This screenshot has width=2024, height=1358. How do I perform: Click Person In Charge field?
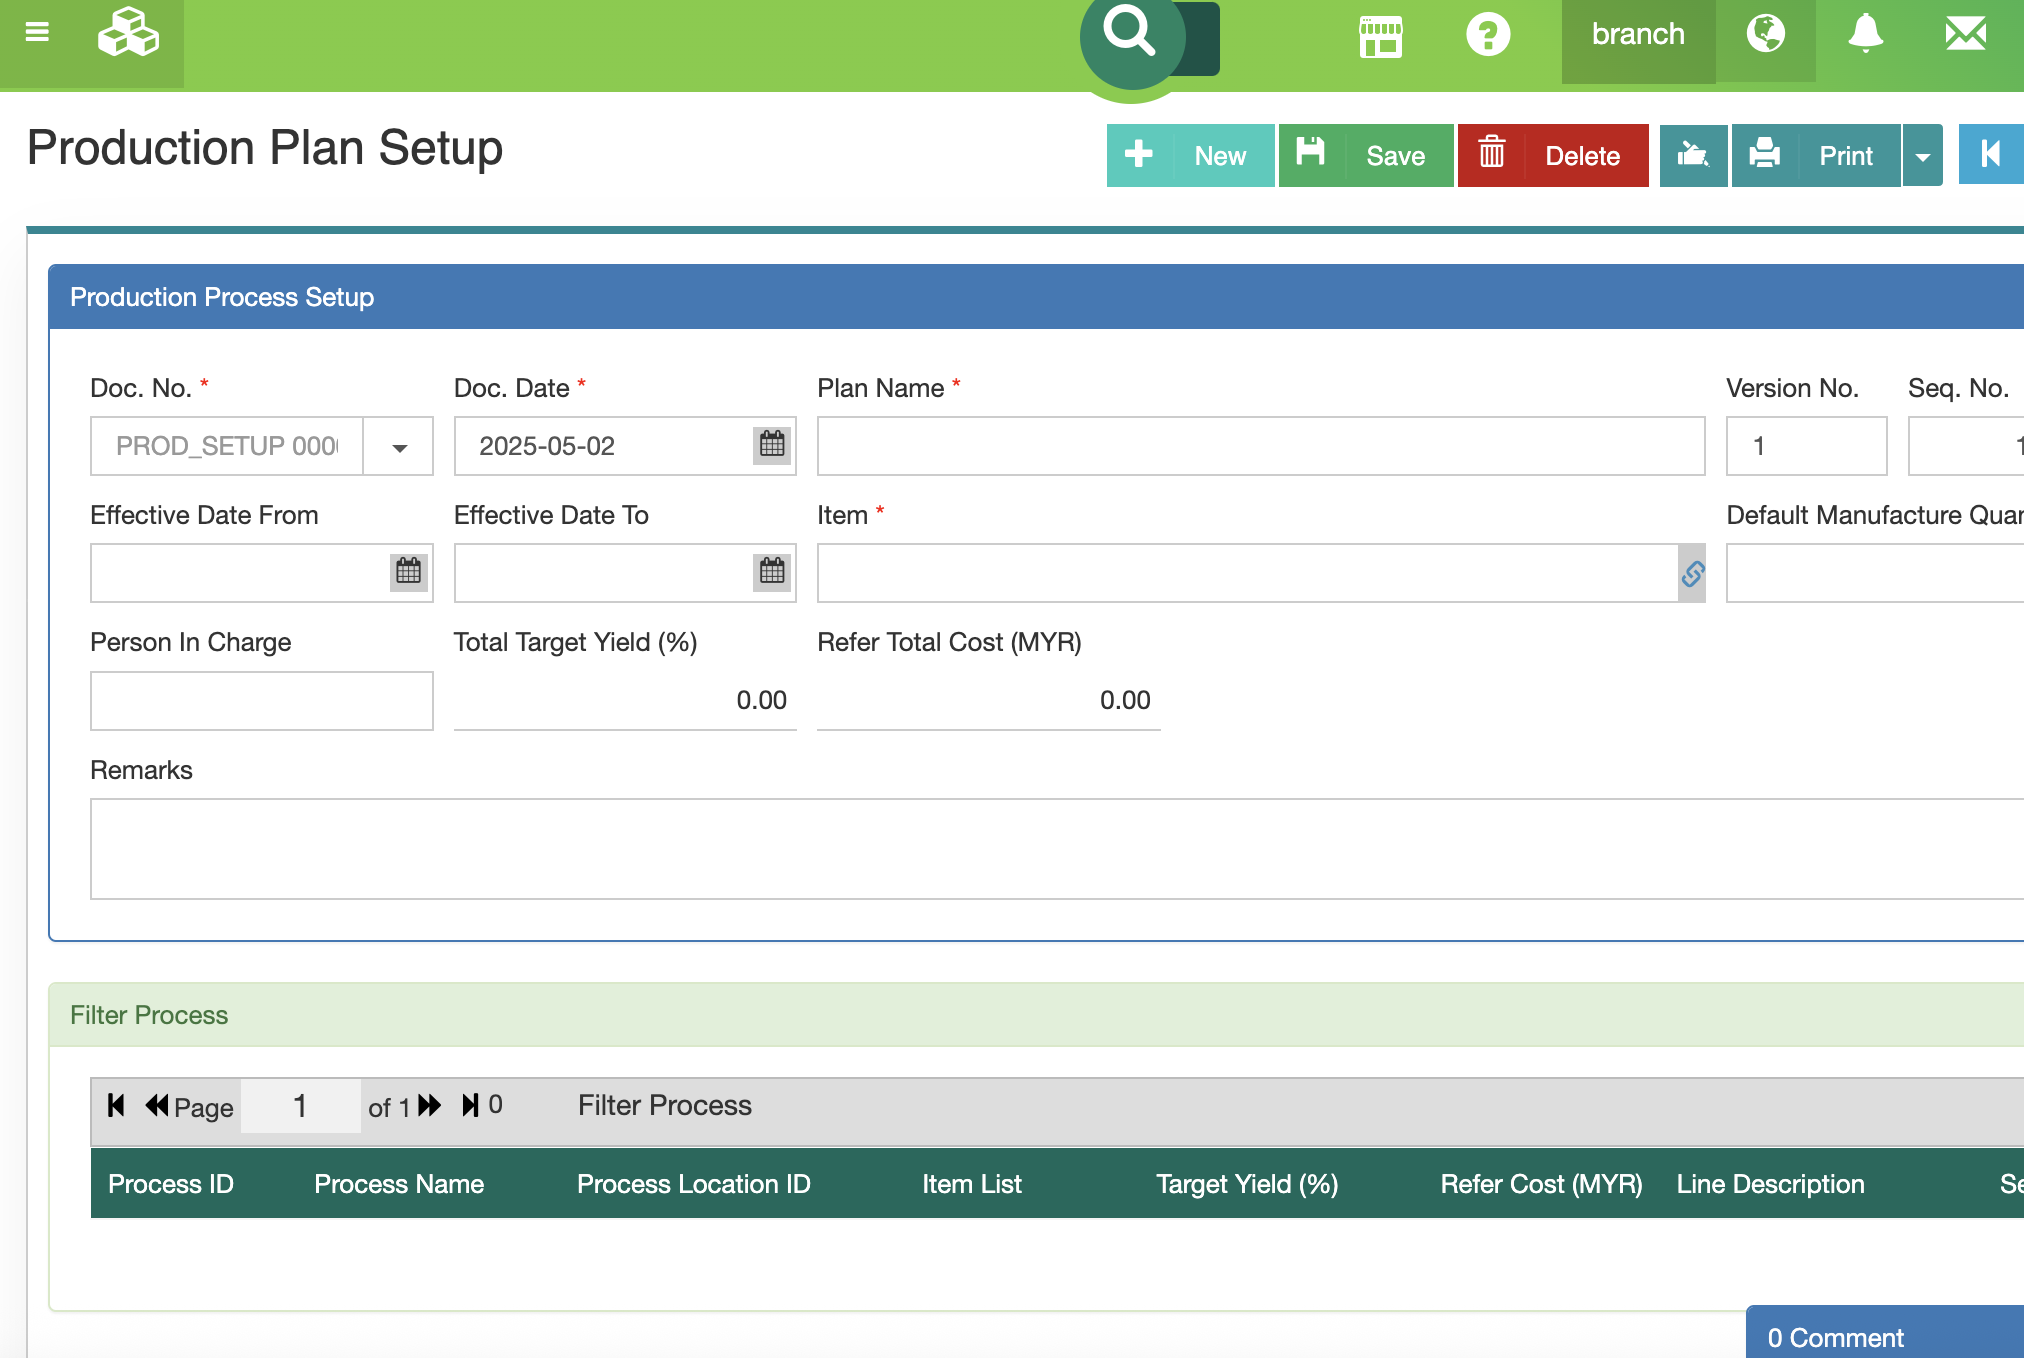tap(262, 700)
